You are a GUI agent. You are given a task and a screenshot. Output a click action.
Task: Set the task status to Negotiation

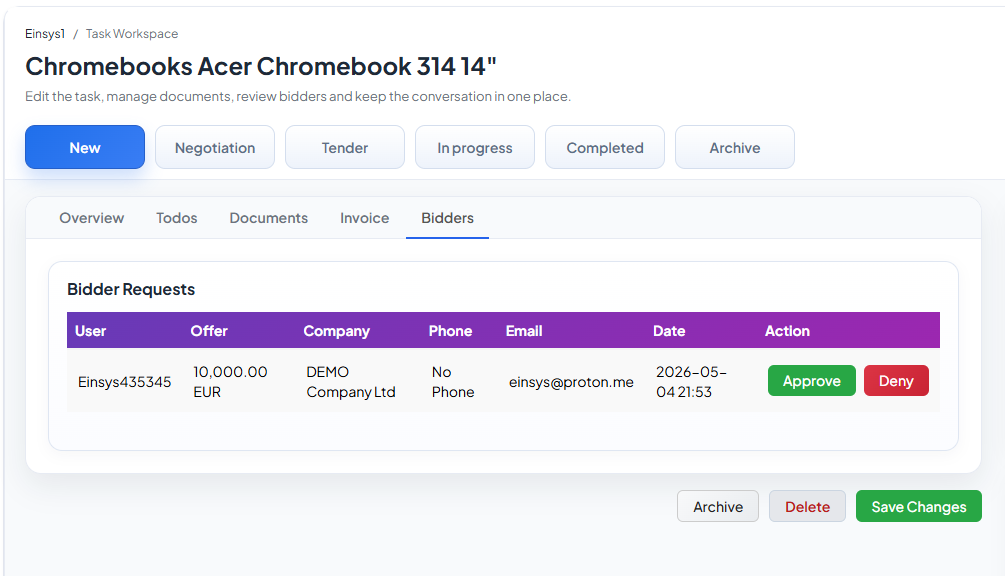[x=215, y=147]
